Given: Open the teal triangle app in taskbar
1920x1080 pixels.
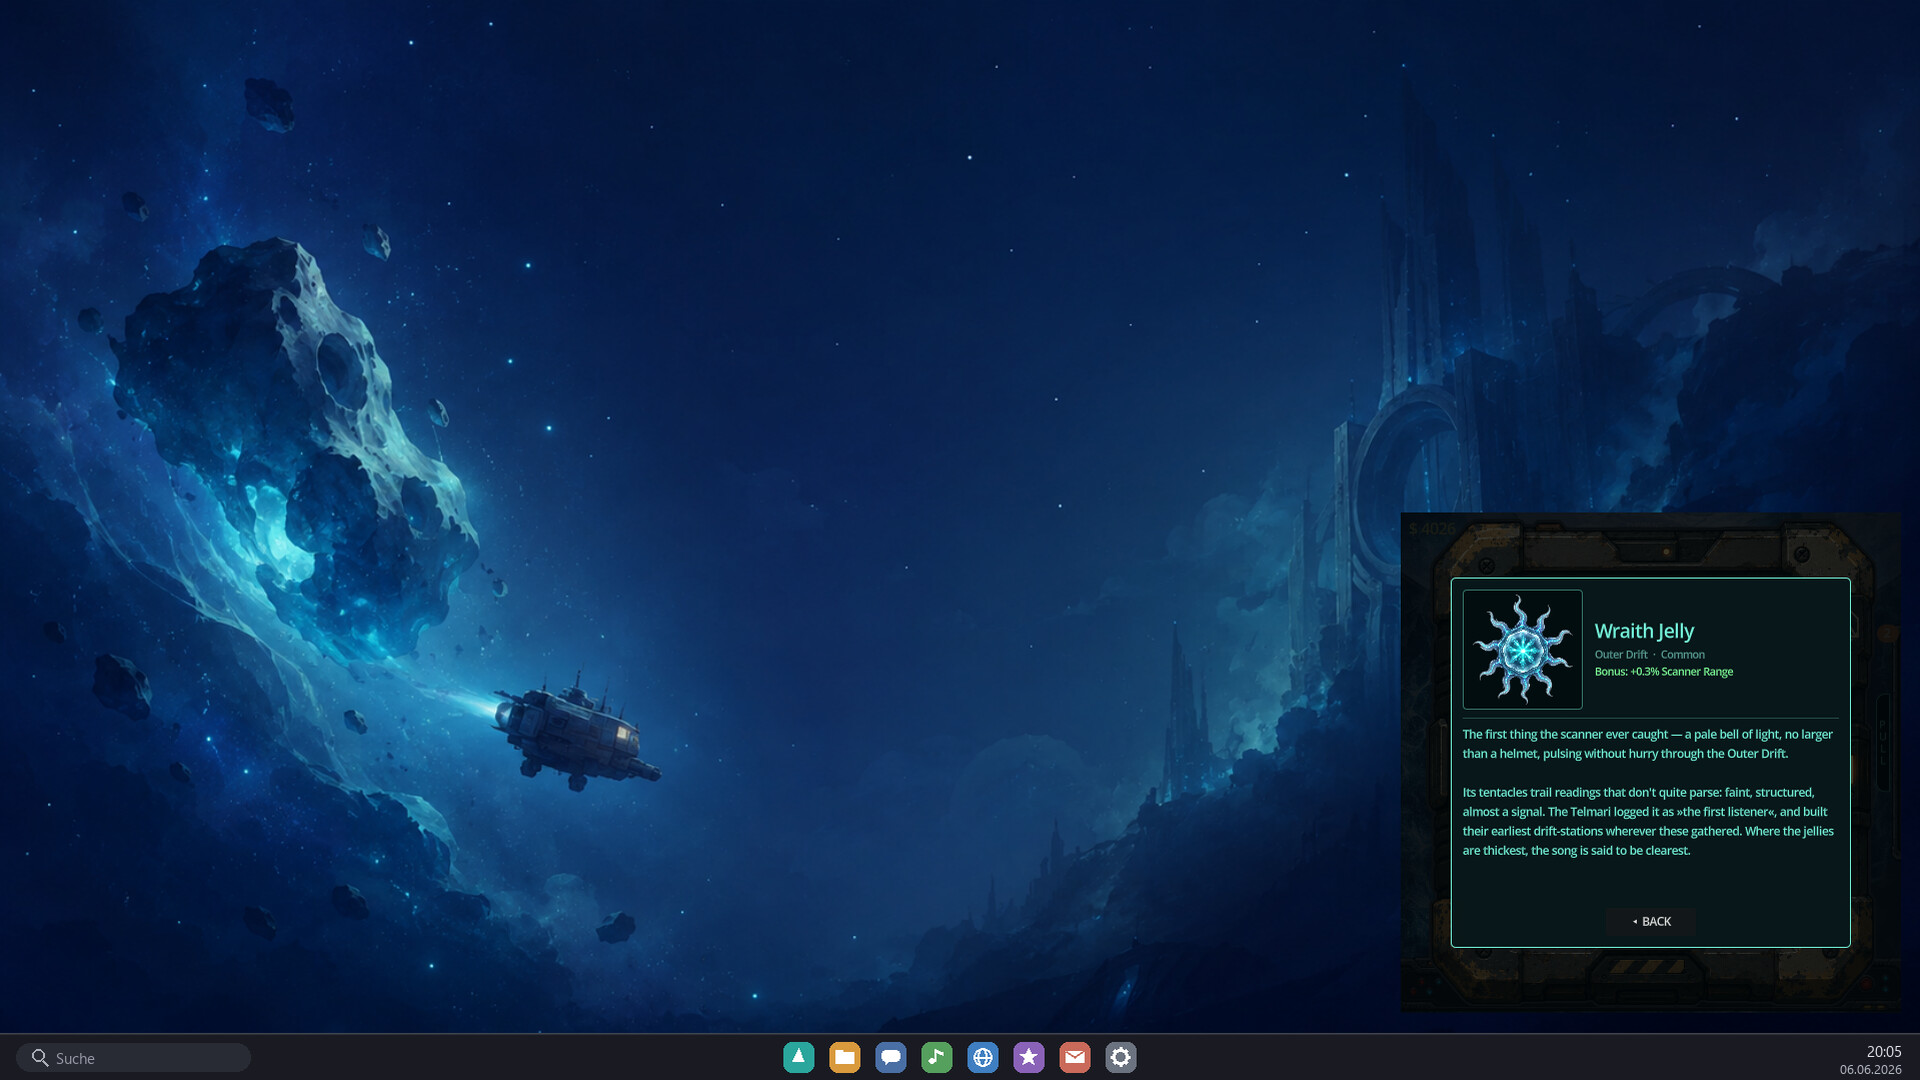Looking at the screenshot, I should coord(798,1057).
